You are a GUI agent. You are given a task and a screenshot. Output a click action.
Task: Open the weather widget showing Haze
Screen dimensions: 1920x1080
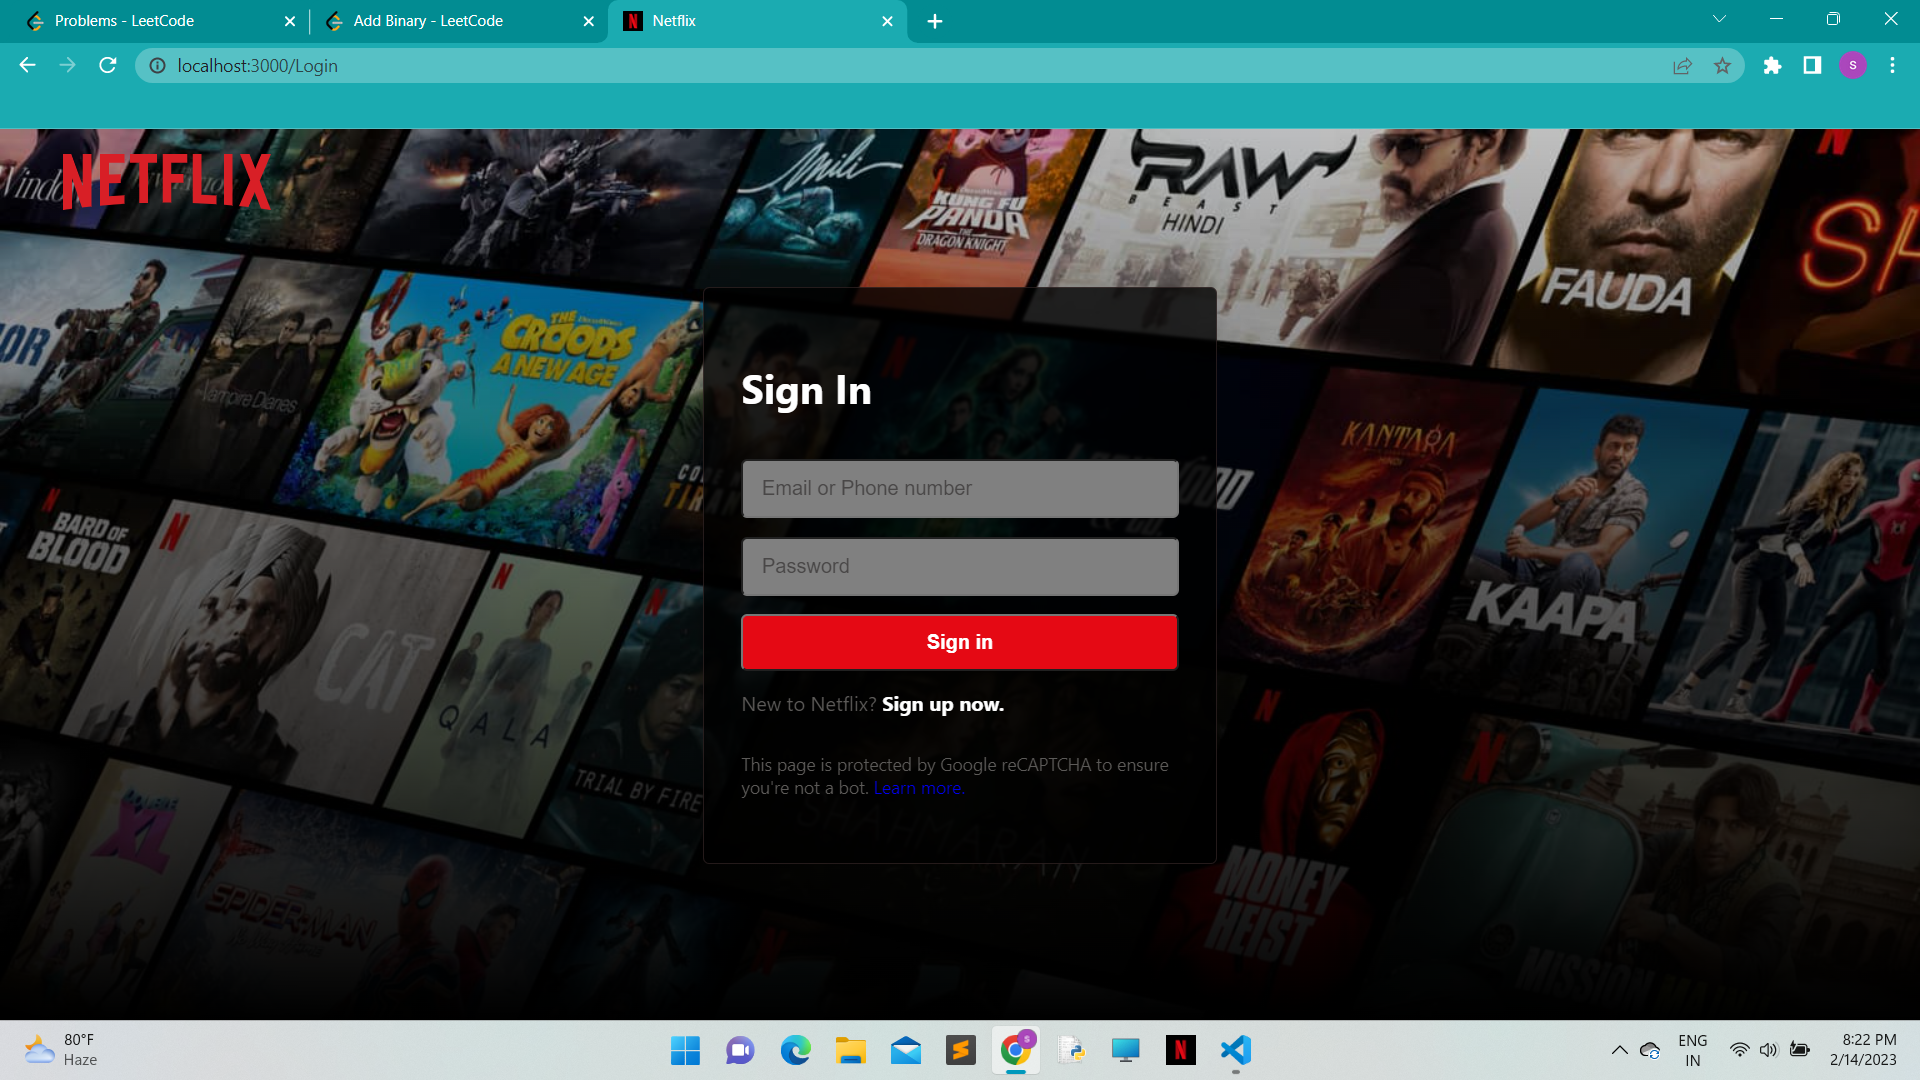click(60, 1050)
